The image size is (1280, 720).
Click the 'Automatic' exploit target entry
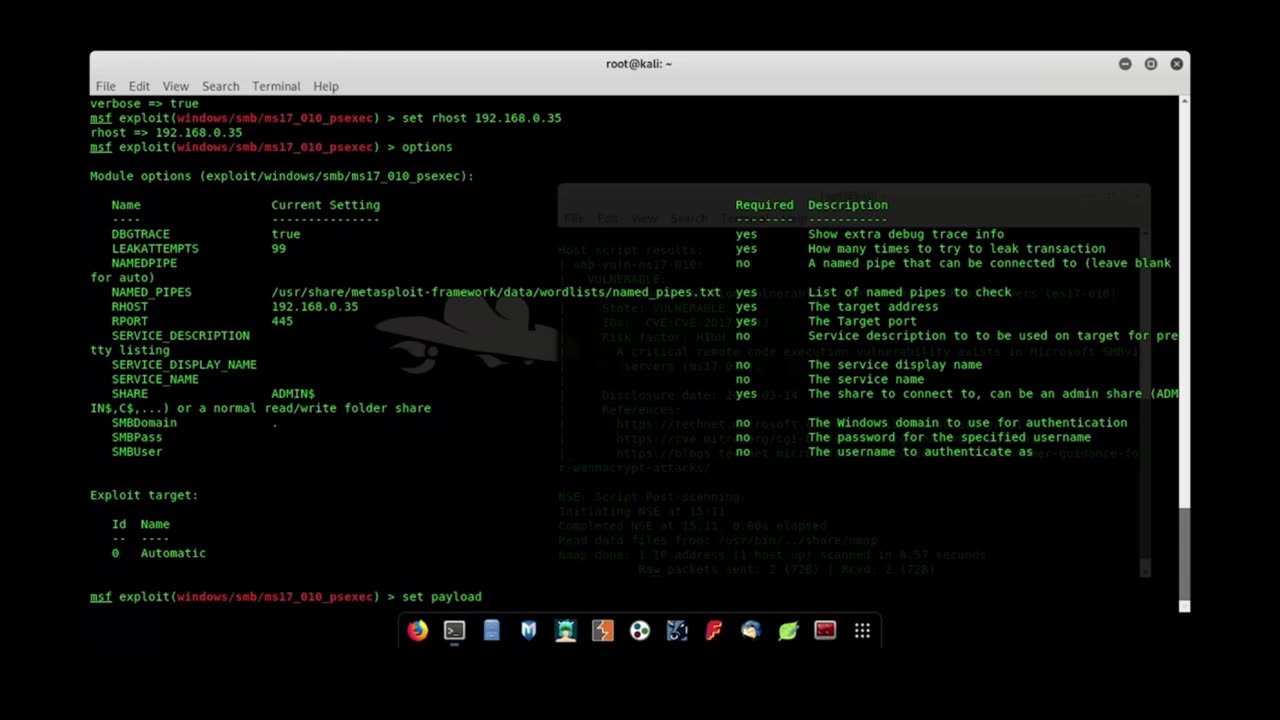[173, 553]
